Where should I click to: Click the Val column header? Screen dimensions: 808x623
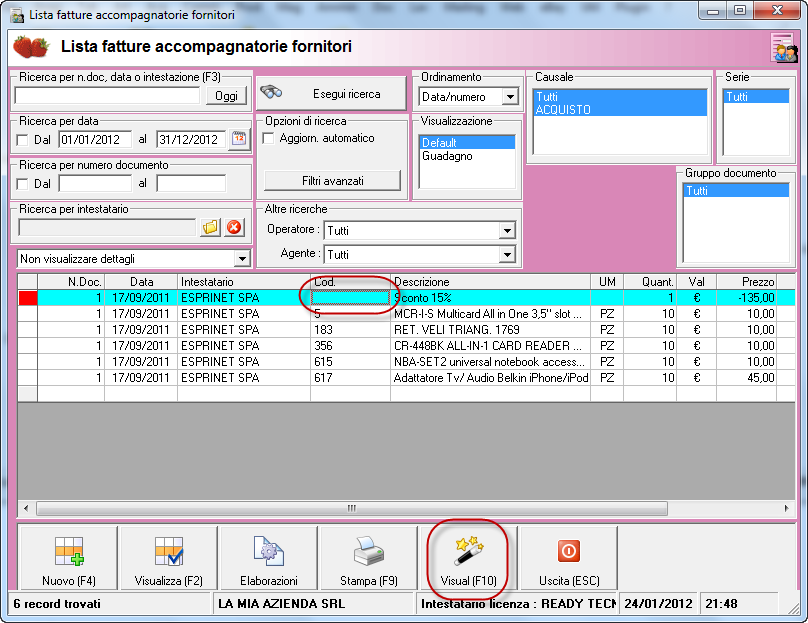(x=696, y=282)
